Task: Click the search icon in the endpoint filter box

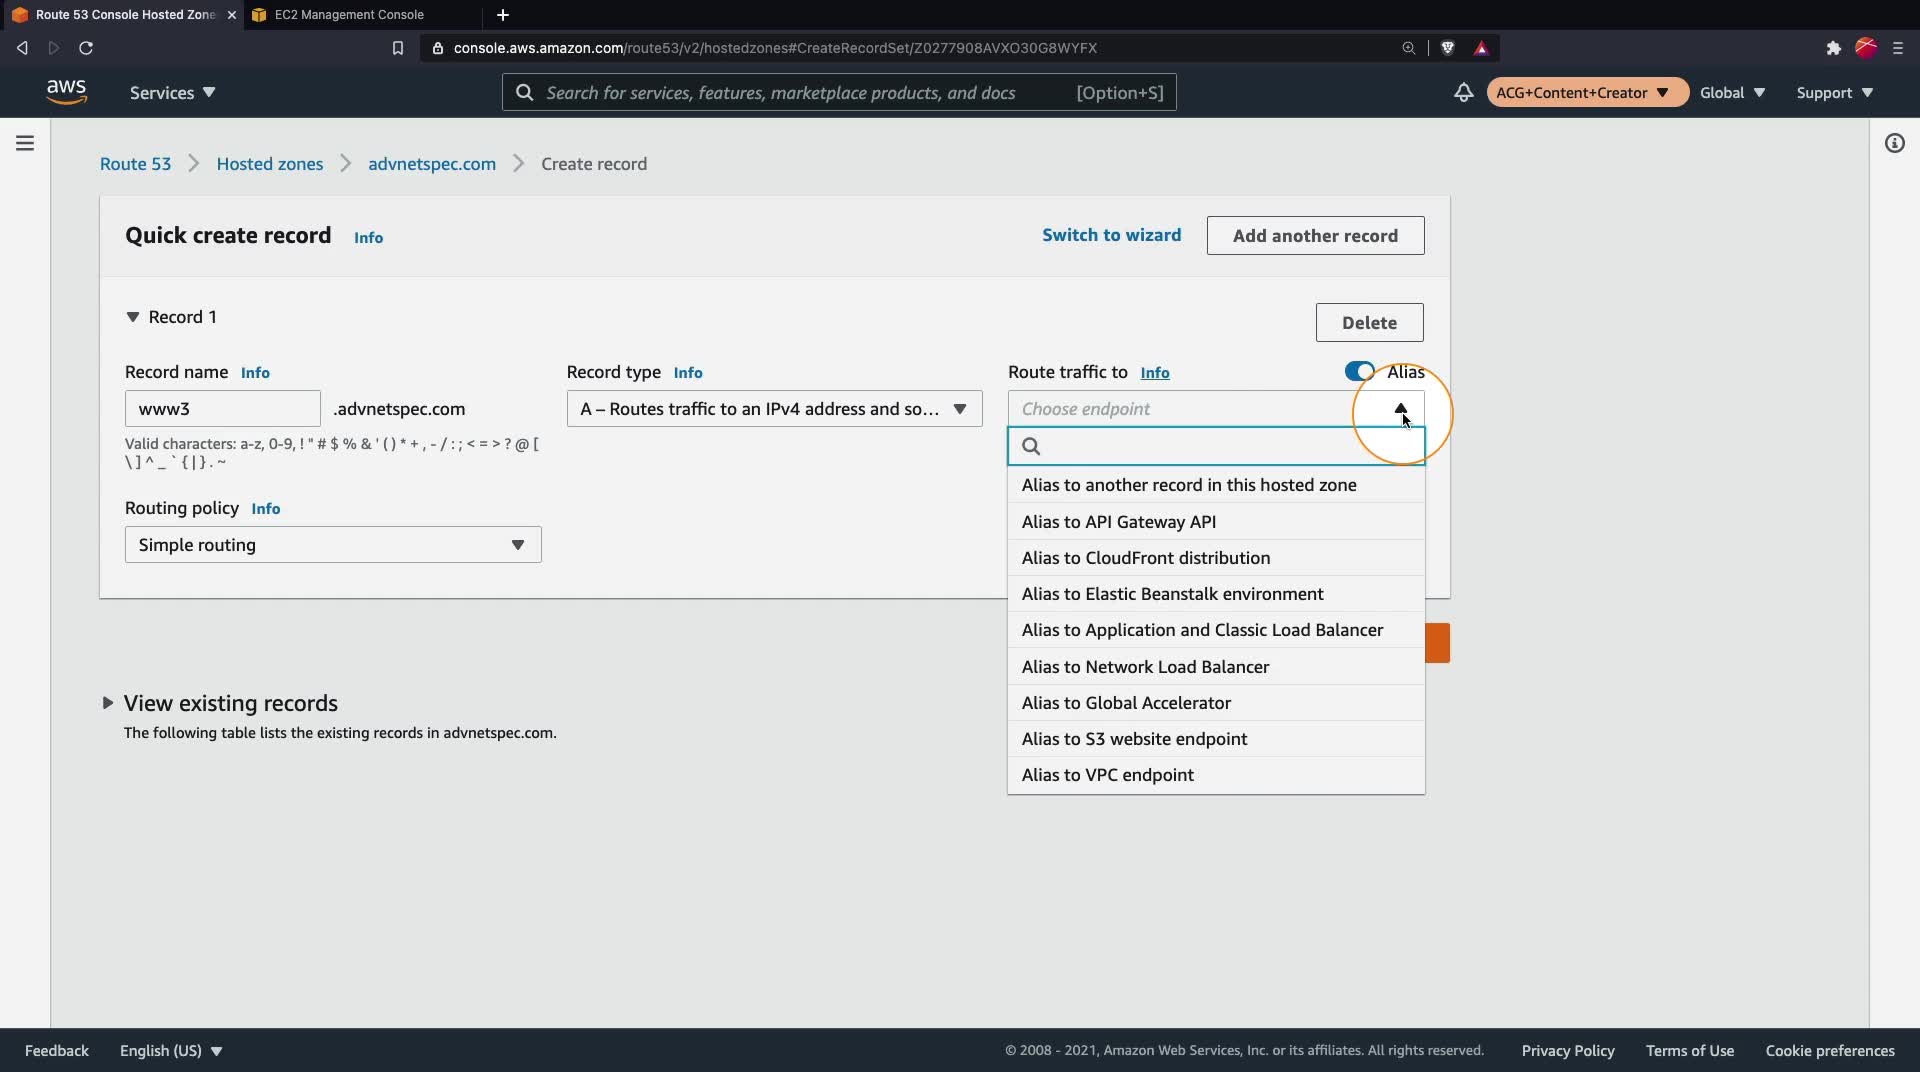Action: click(1032, 446)
